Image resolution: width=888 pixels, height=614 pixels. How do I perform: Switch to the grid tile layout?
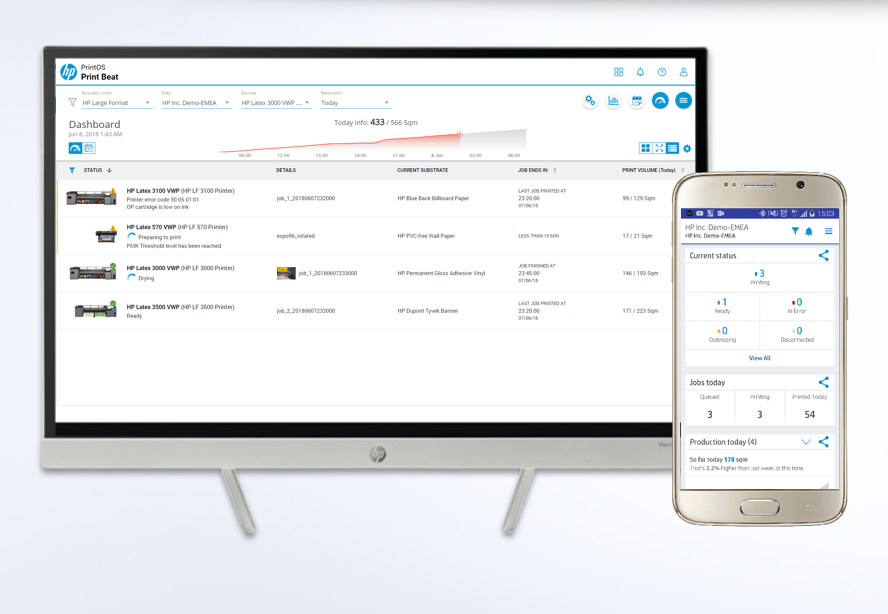click(x=646, y=148)
